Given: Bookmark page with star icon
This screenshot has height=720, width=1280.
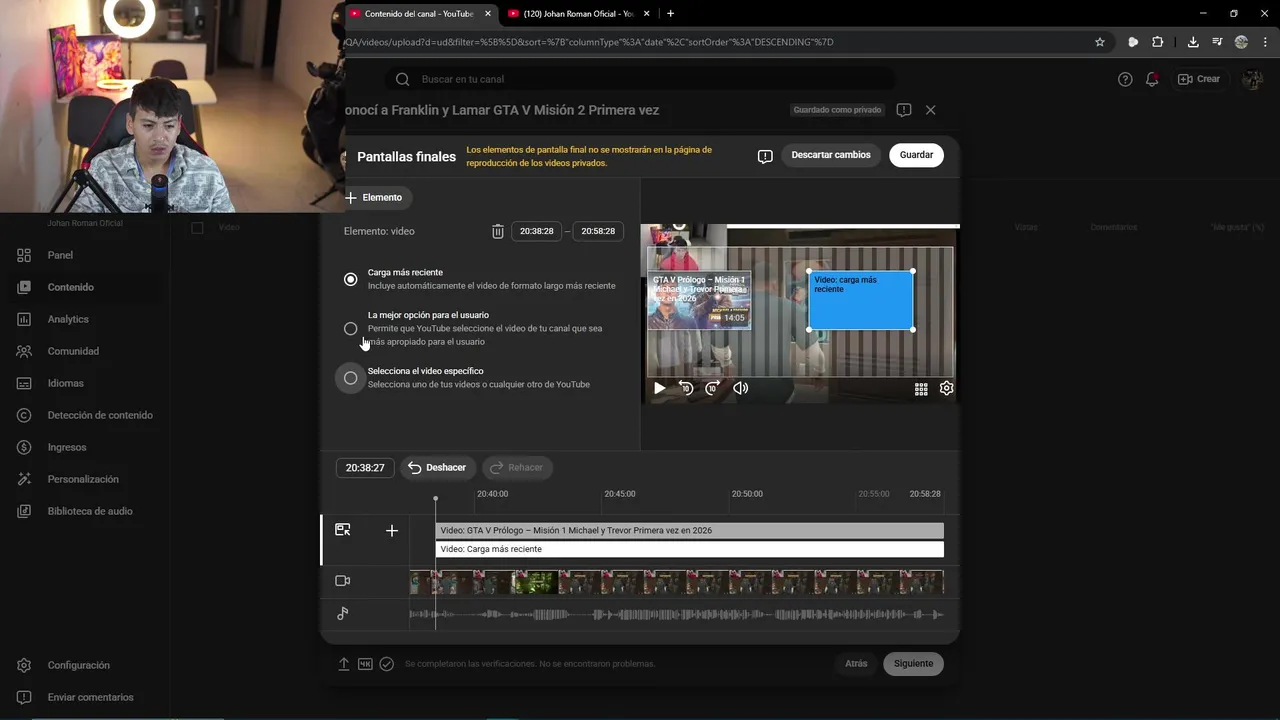Looking at the screenshot, I should click(x=1100, y=42).
